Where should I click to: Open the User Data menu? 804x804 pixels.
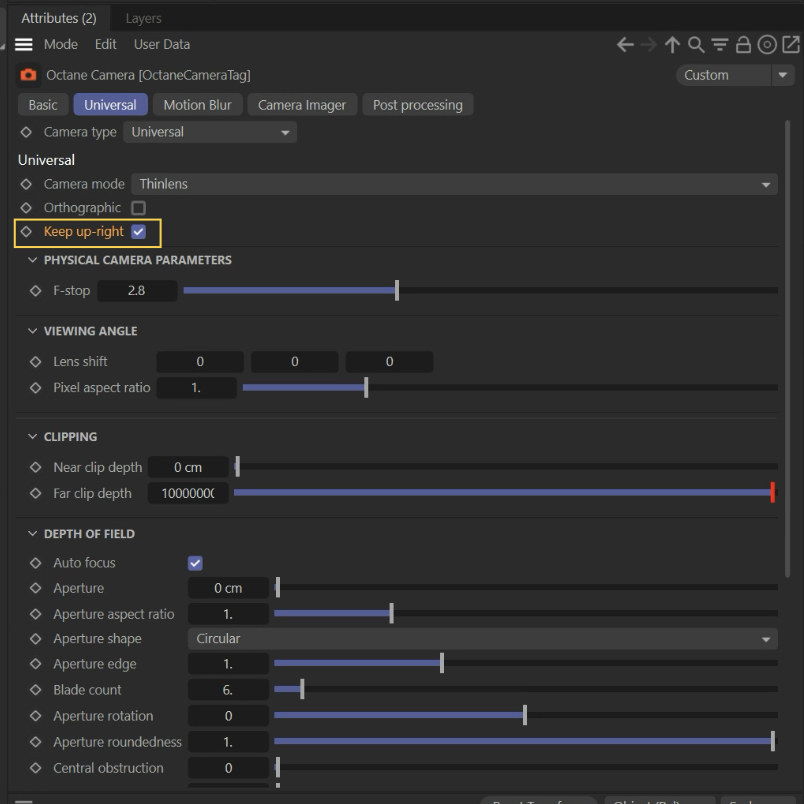(162, 45)
